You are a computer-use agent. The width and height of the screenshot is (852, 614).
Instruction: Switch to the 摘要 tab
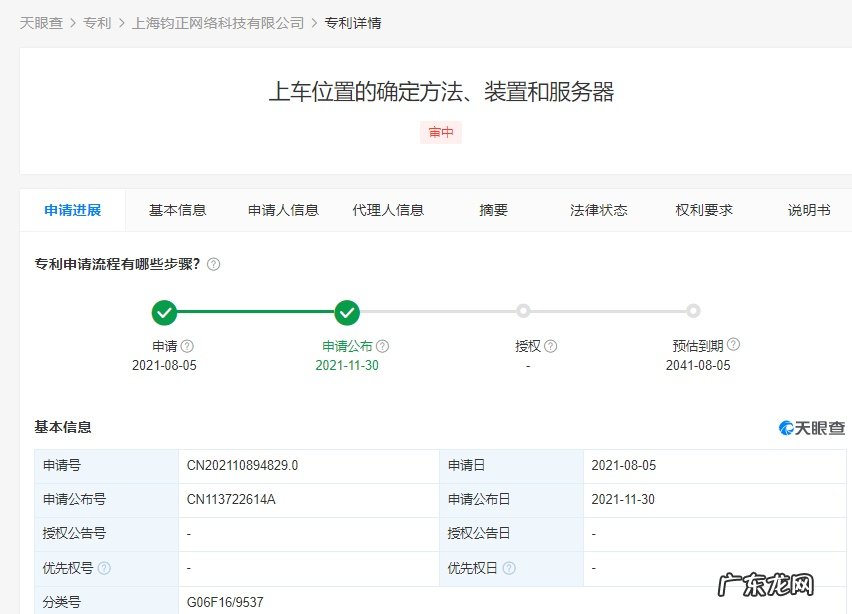point(492,210)
